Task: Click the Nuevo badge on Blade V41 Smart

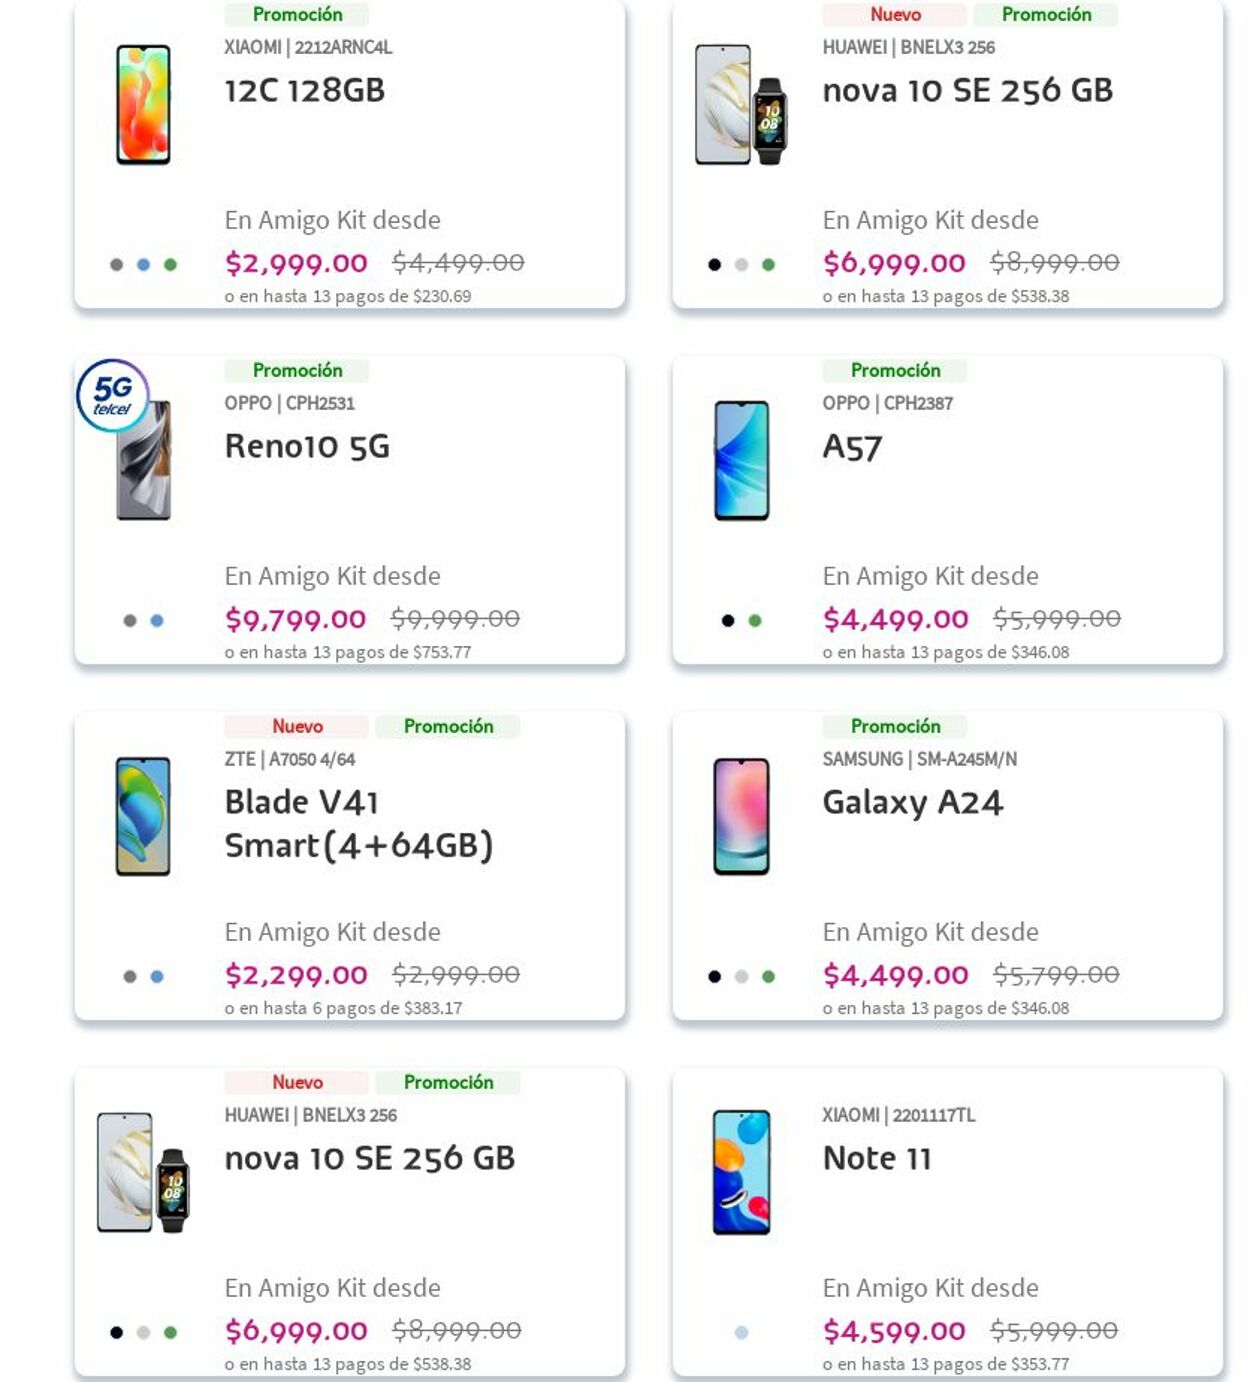Action: (298, 726)
